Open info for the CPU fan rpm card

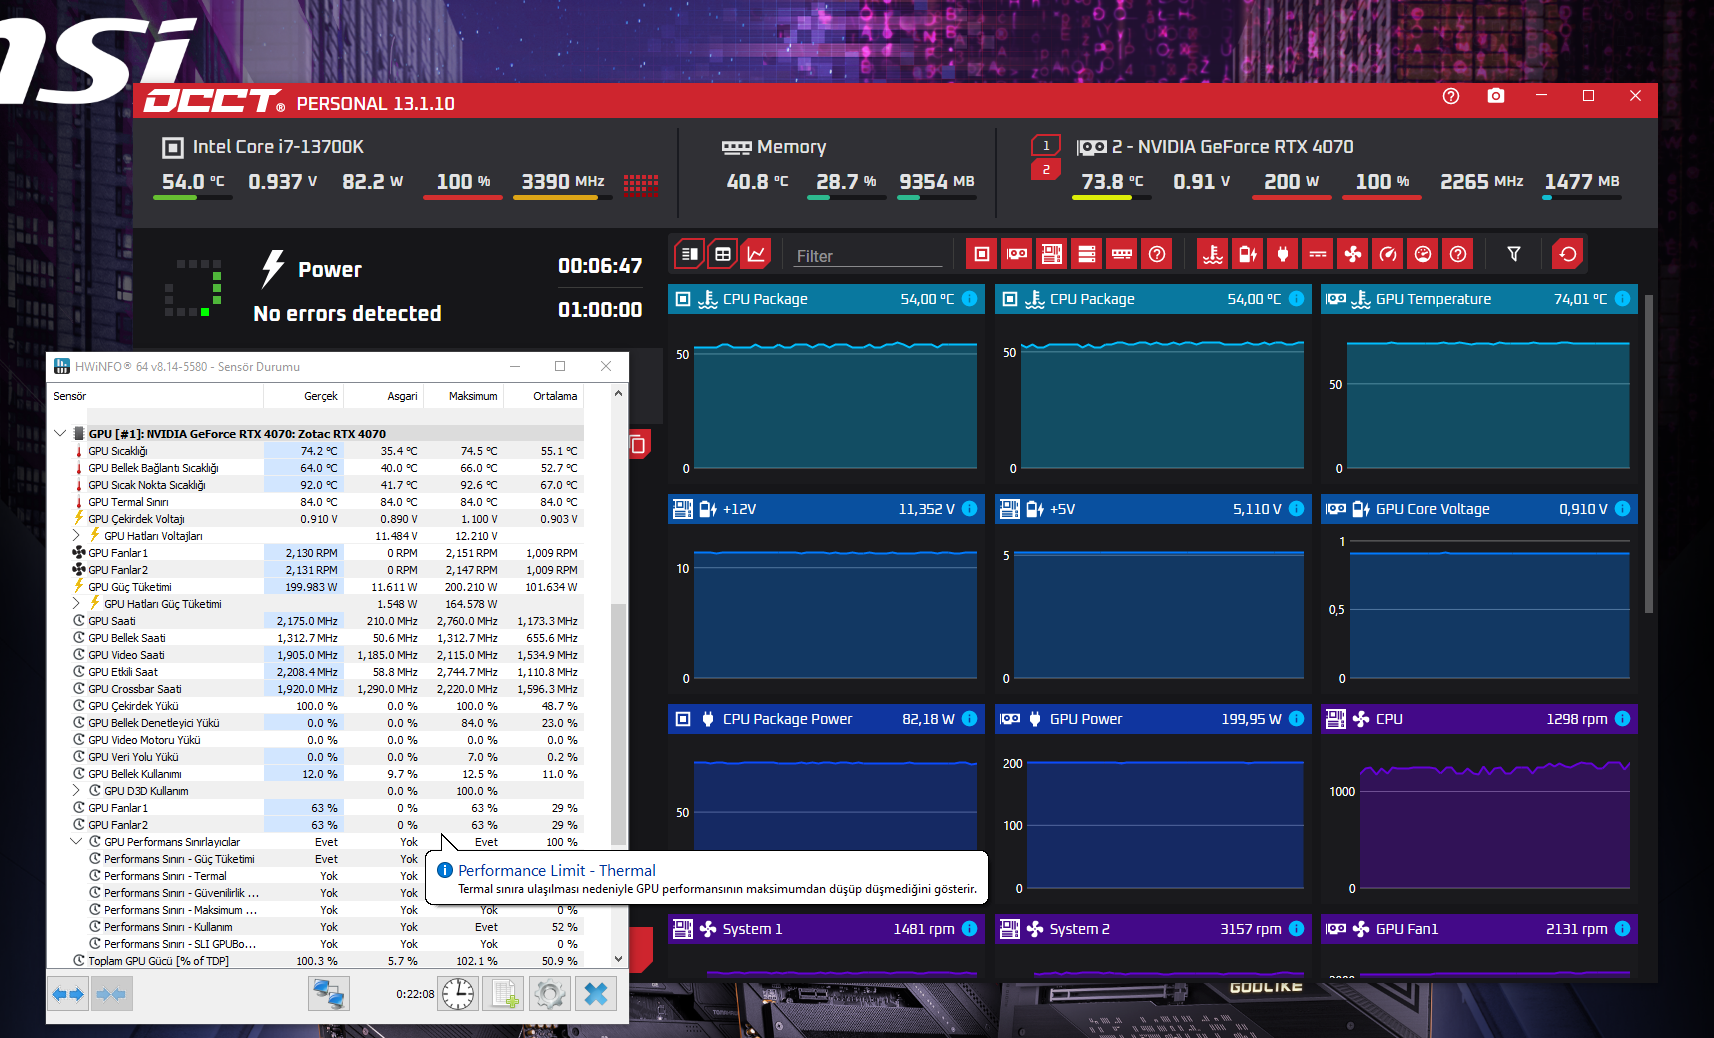click(1622, 719)
